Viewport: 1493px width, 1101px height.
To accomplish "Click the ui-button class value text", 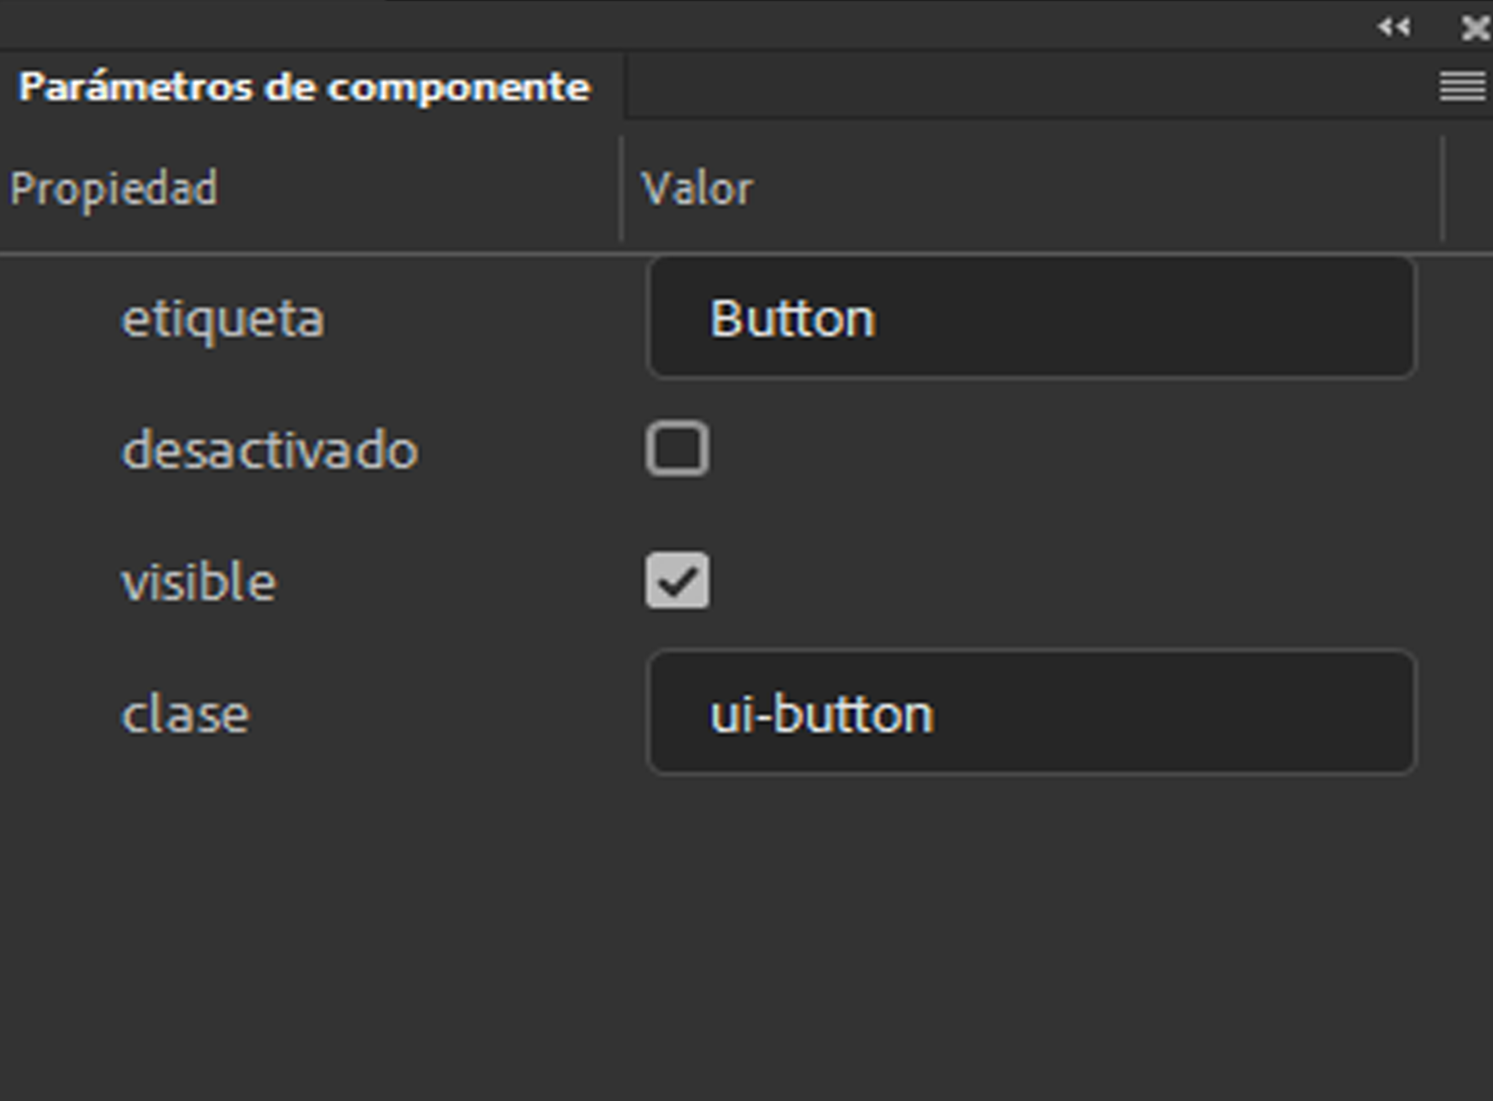I will tap(820, 712).
